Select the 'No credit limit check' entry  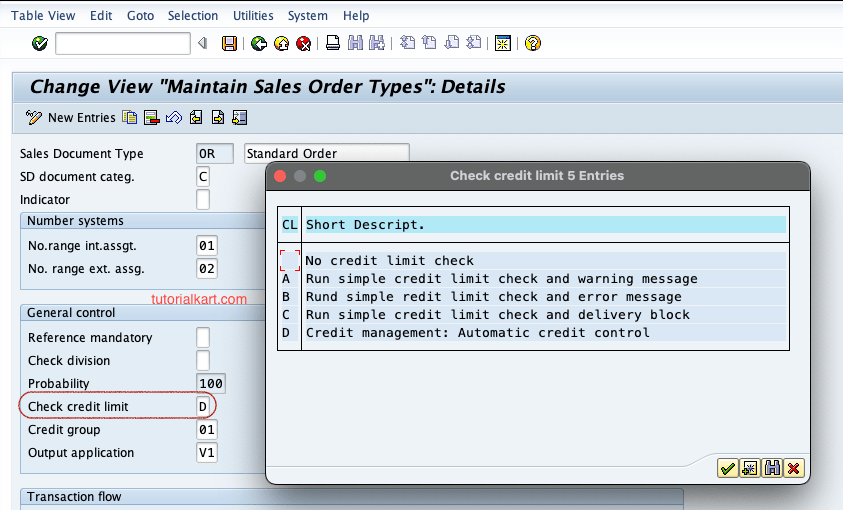(x=545, y=261)
